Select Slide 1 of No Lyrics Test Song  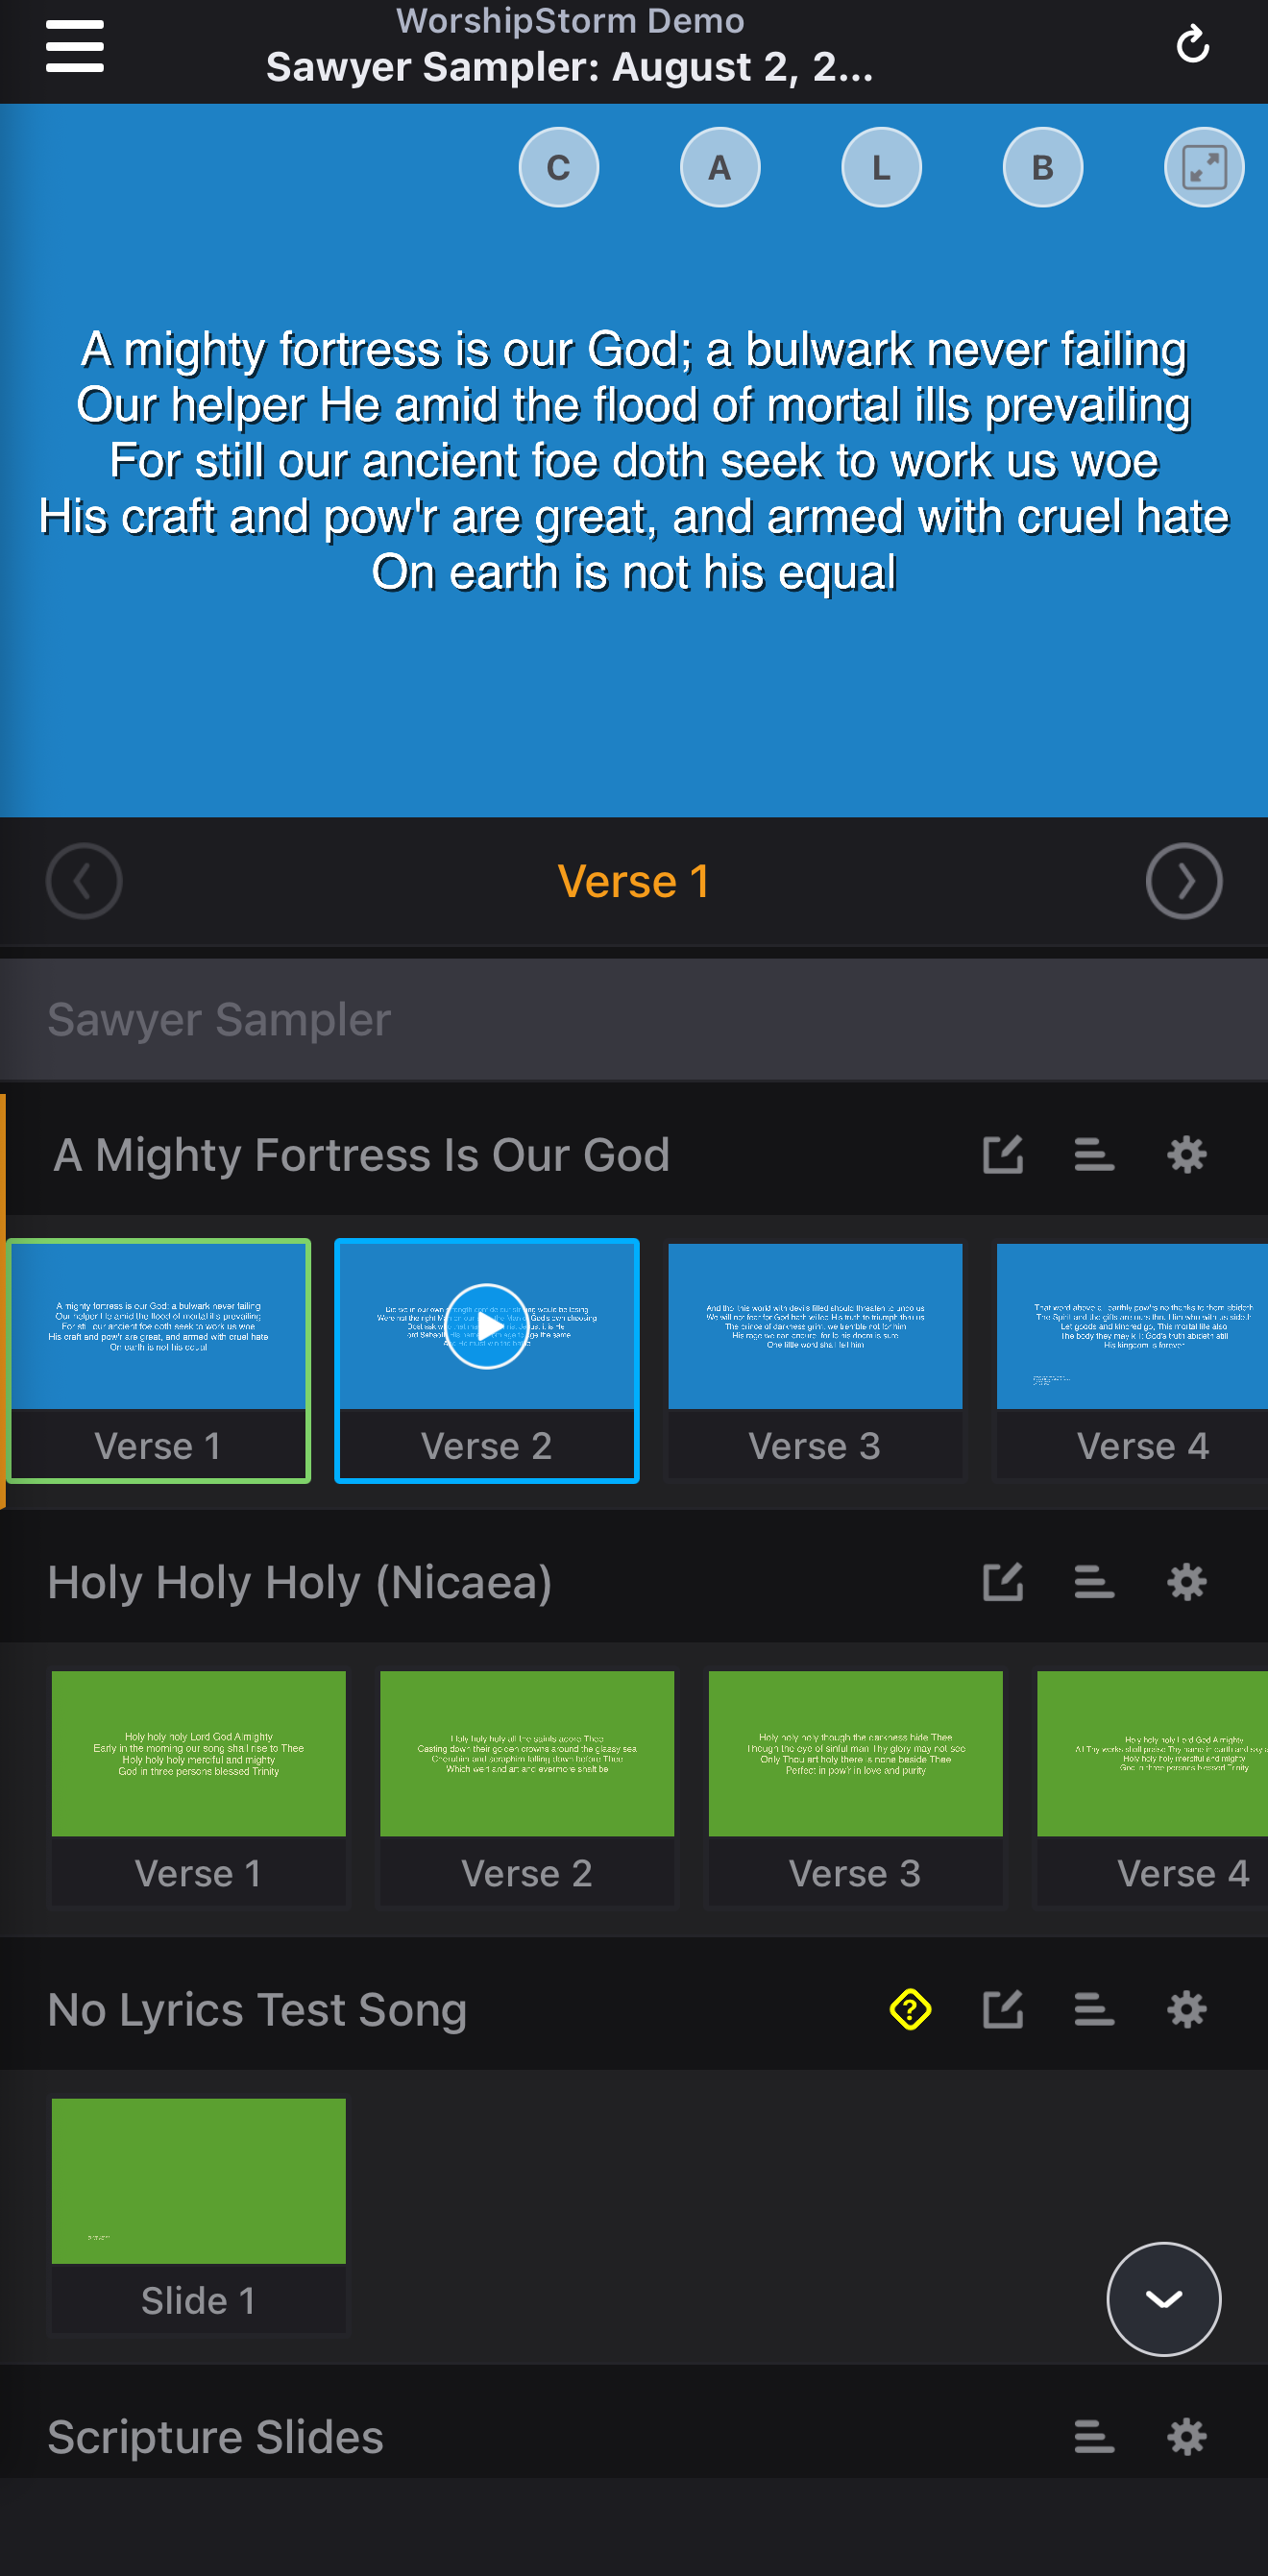click(x=199, y=2215)
